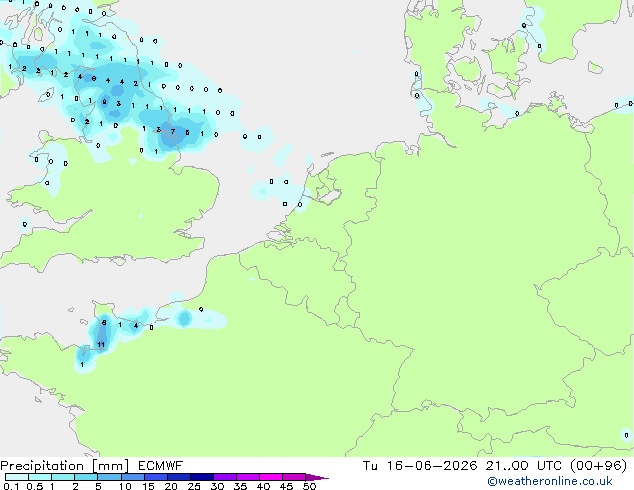634x490 pixels.
Task: Click the legend label '50'
Action: tap(309, 486)
